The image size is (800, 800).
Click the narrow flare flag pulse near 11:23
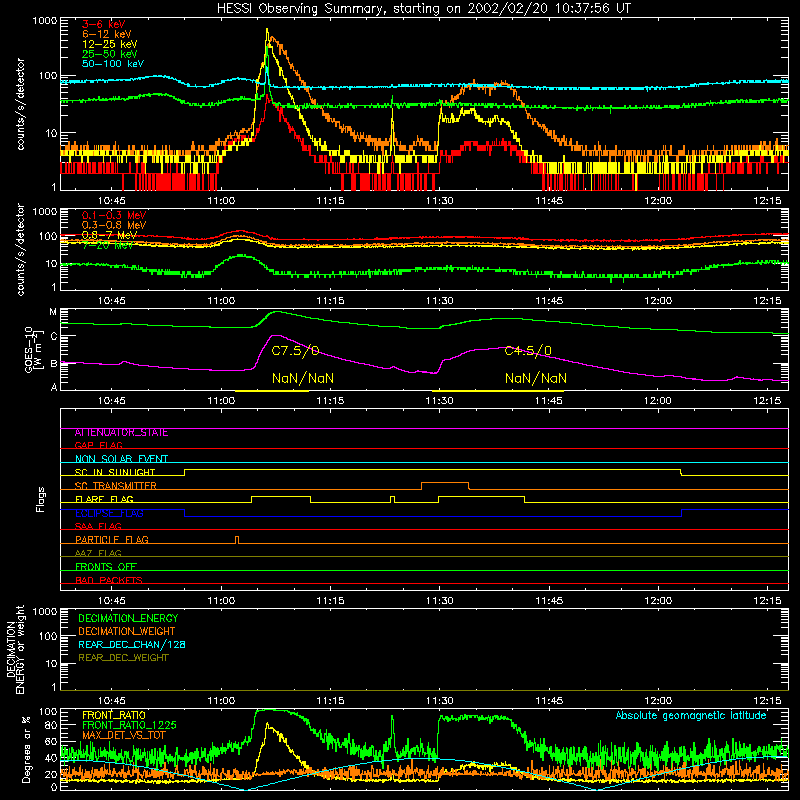[x=392, y=499]
